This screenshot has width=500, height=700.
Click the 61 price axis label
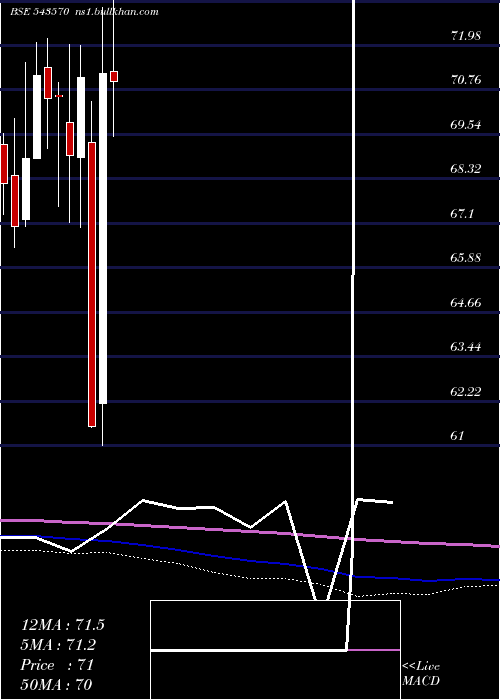(x=458, y=436)
